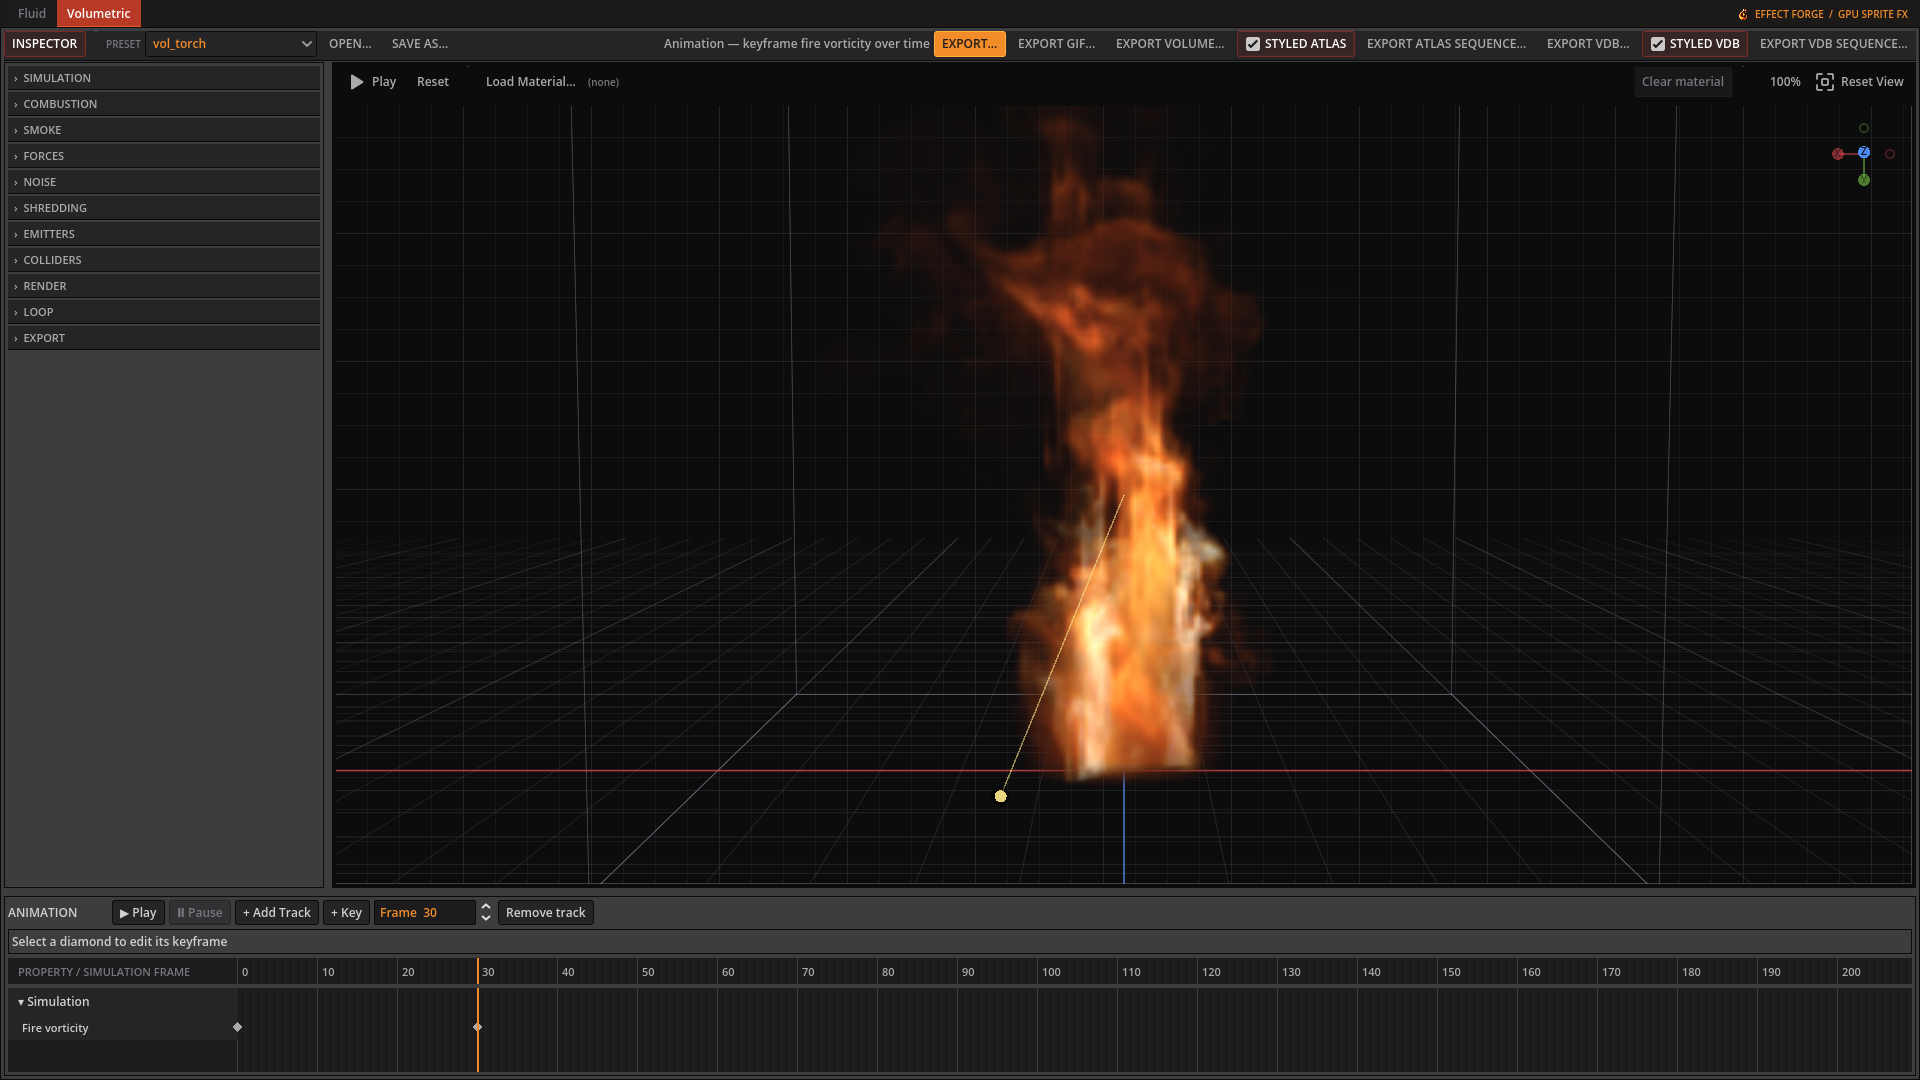Expand the Loop section

(164, 312)
